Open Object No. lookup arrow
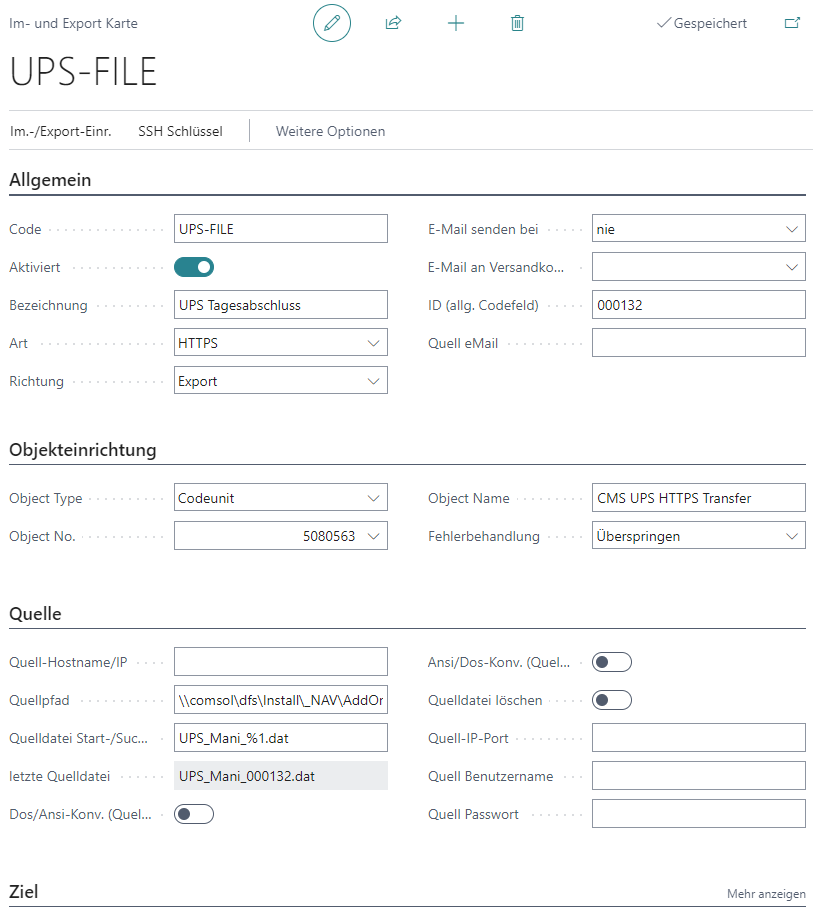 374,536
